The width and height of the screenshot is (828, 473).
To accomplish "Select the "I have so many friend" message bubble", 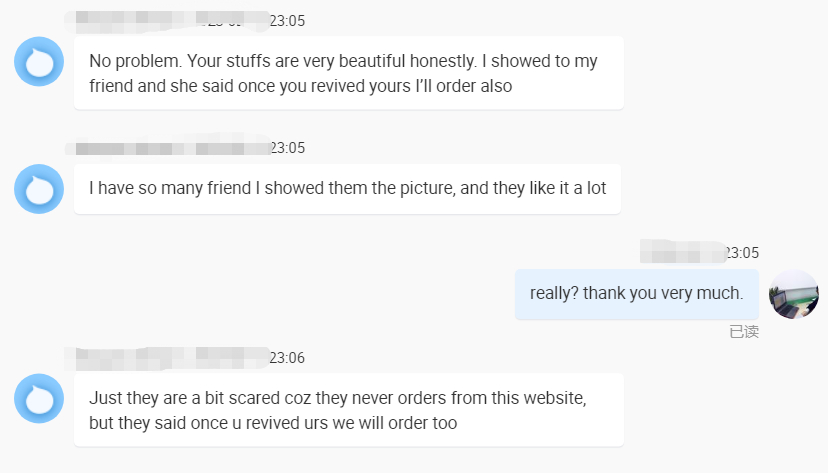I will click(347, 188).
